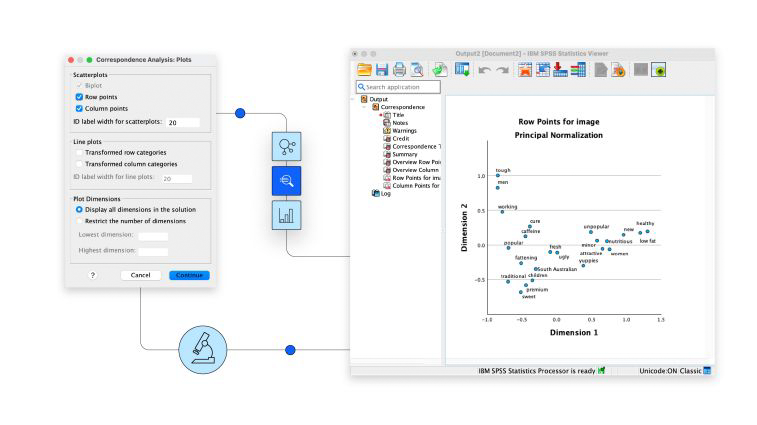Click the dimmed Biplot checkbox
Screen dimensions: 757x425
pos(79,85)
